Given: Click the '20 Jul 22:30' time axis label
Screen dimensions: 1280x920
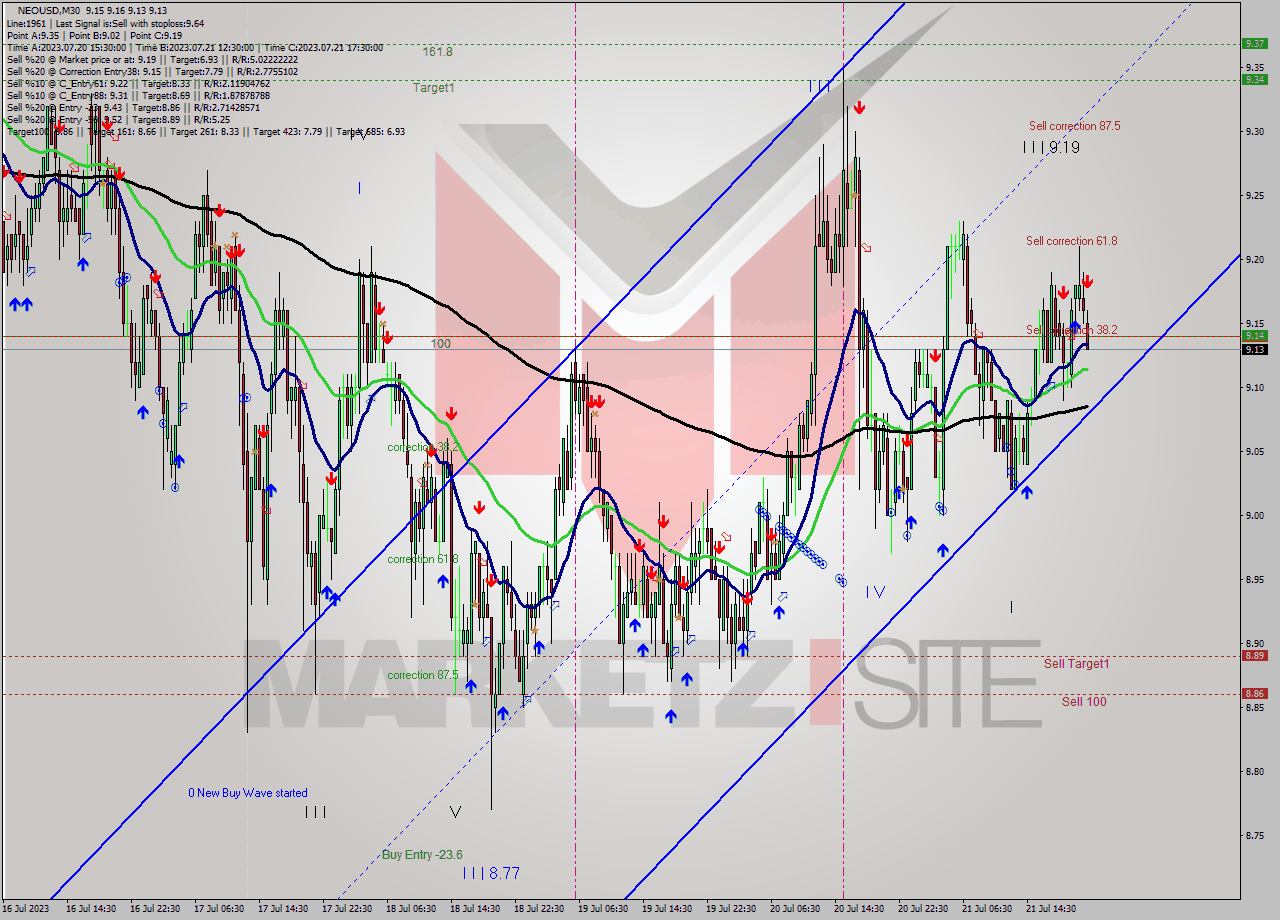Looking at the screenshot, I should tap(923, 909).
